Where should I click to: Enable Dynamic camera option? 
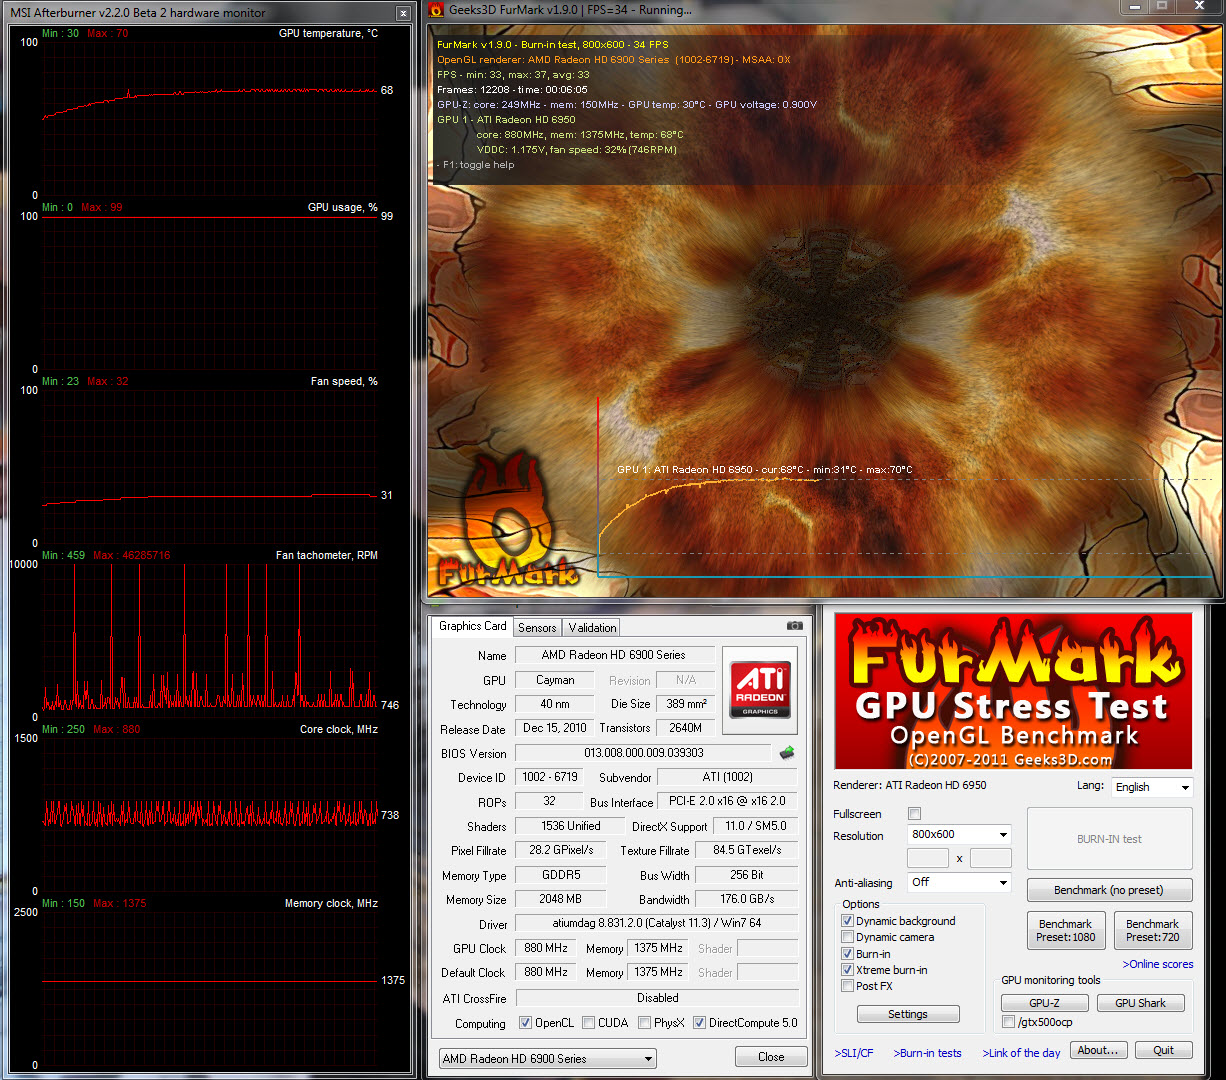coord(847,937)
